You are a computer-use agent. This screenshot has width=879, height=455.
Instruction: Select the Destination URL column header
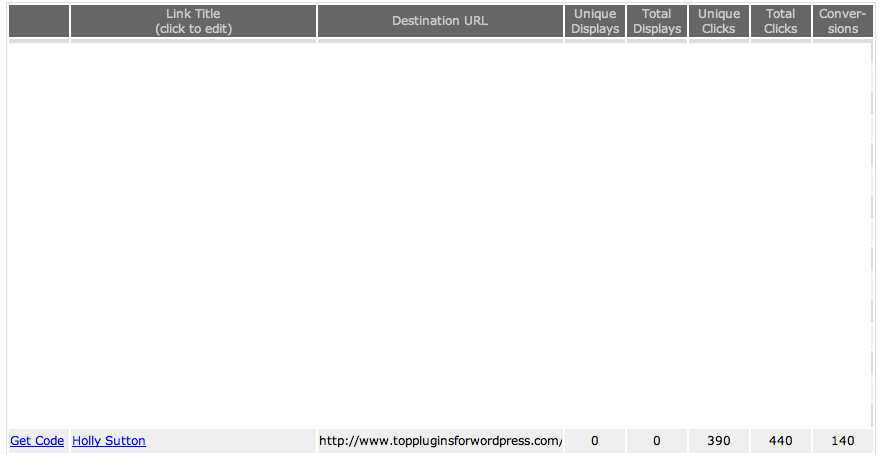pyautogui.click(x=440, y=21)
